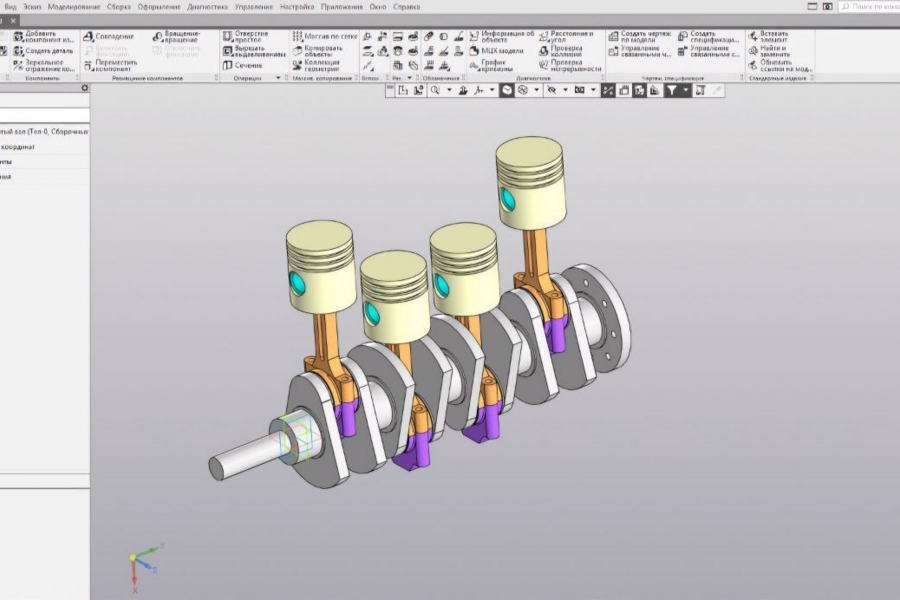The image size is (900, 600).
Task: Select the Расстояние и угол measurement
Action: click(x=567, y=37)
